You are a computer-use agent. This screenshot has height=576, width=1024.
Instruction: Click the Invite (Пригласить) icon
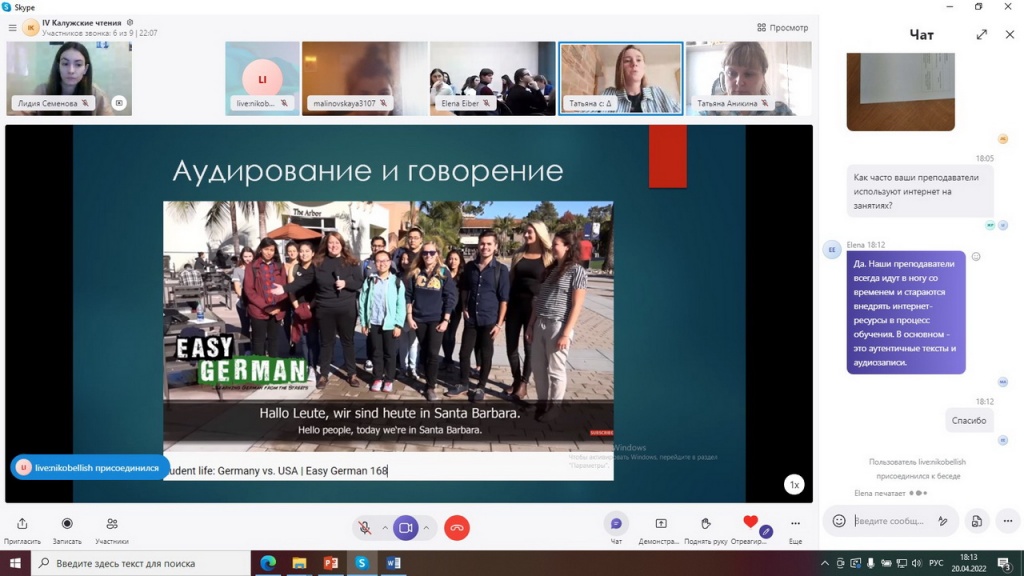coord(22,524)
